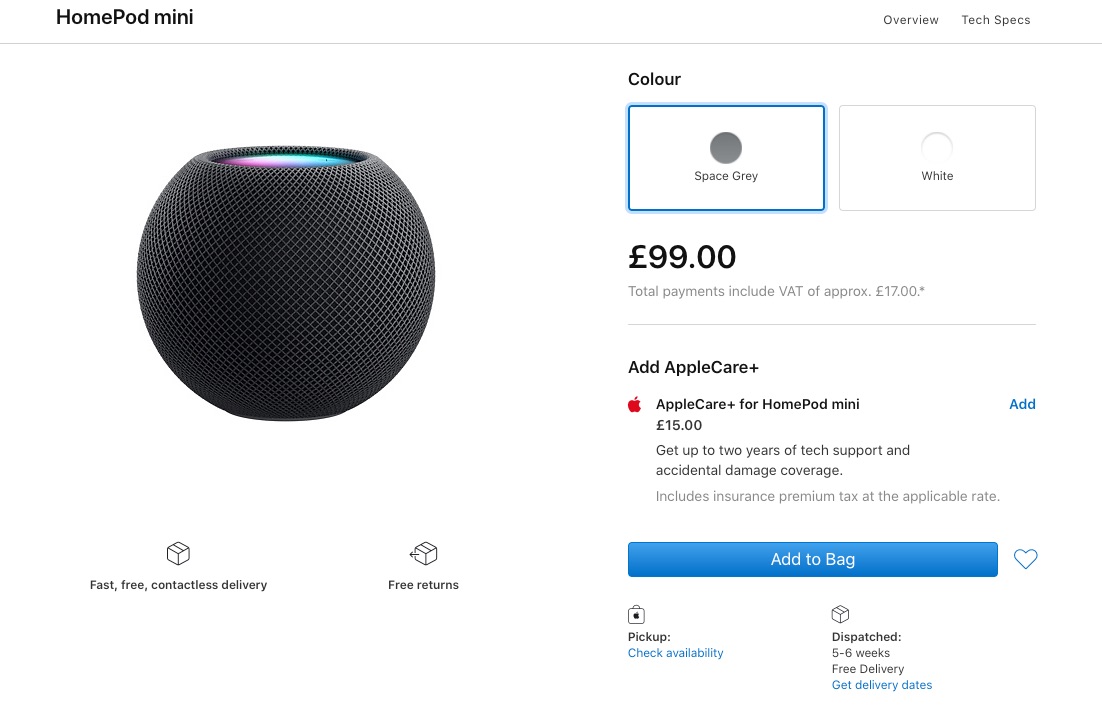Click the White colour swatch circle
The height and width of the screenshot is (708, 1102).
click(x=937, y=148)
